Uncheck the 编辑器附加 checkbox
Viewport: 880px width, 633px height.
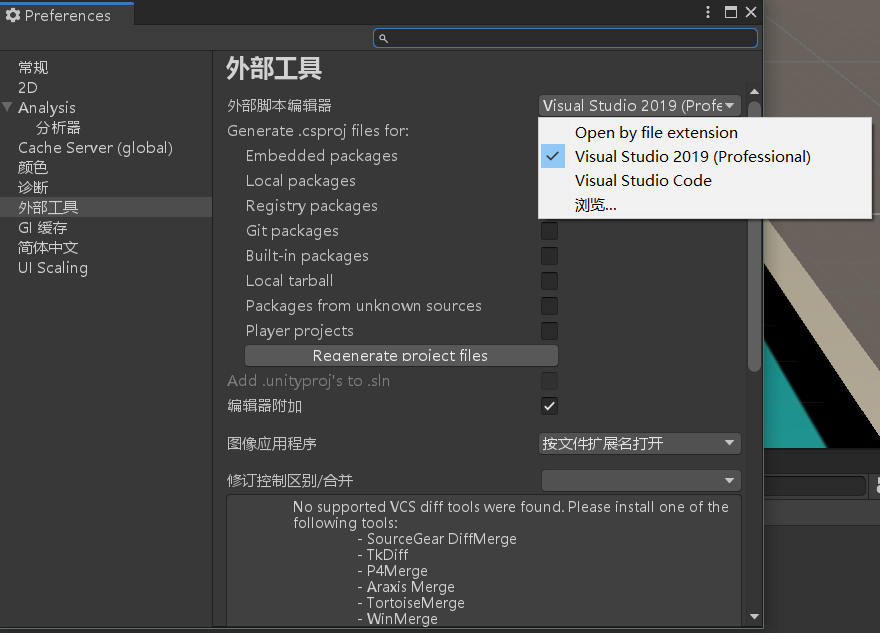click(549, 406)
